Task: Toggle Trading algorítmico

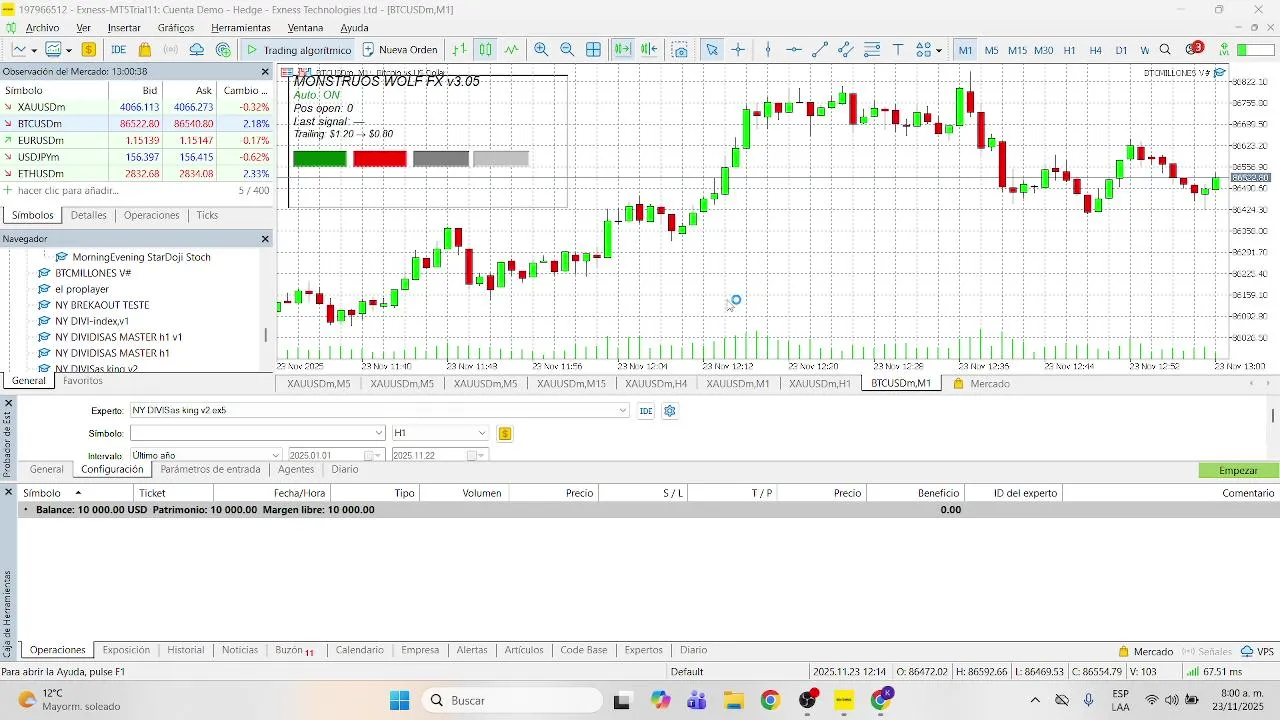Action: click(298, 49)
